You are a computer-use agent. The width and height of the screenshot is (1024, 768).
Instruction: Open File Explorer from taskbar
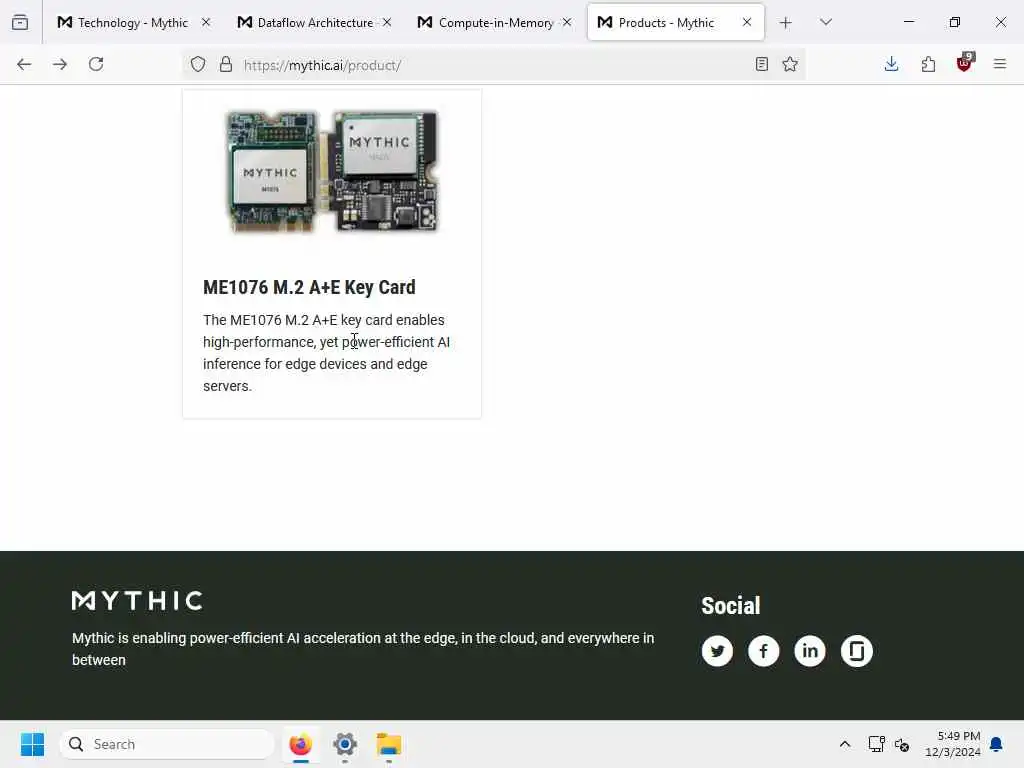click(x=389, y=744)
